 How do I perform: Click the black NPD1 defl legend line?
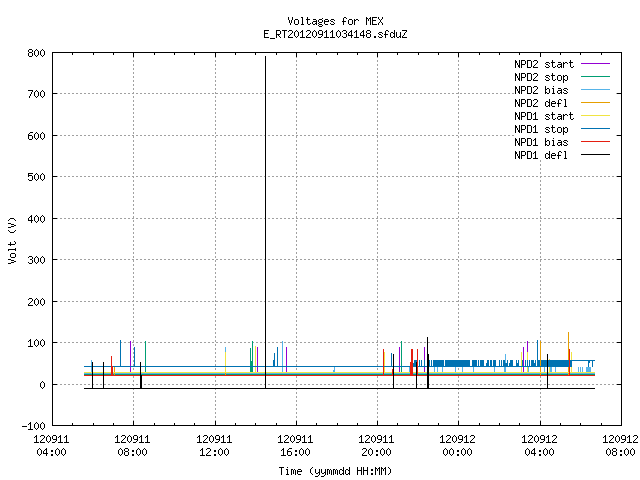(596, 155)
